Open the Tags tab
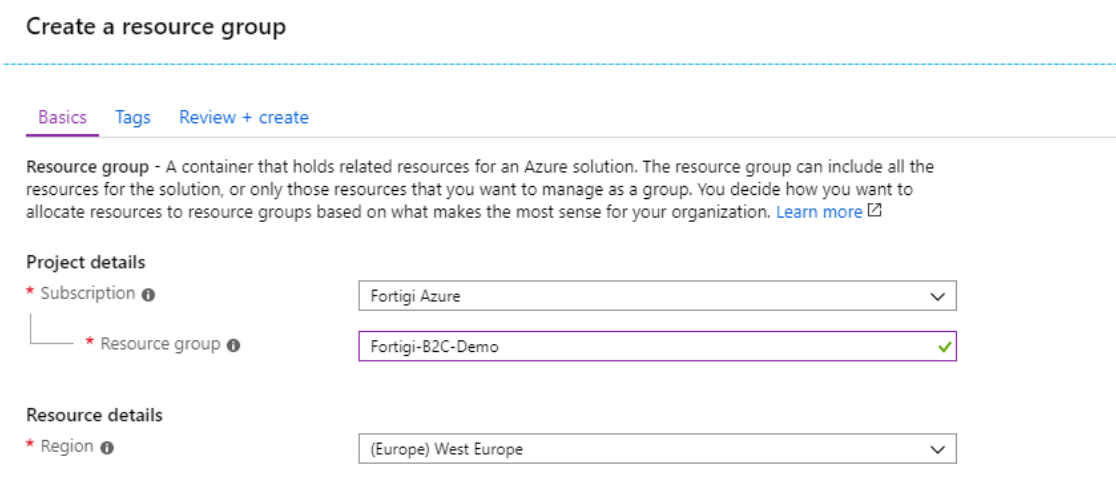The width and height of the screenshot is (1116, 502). pos(133,118)
